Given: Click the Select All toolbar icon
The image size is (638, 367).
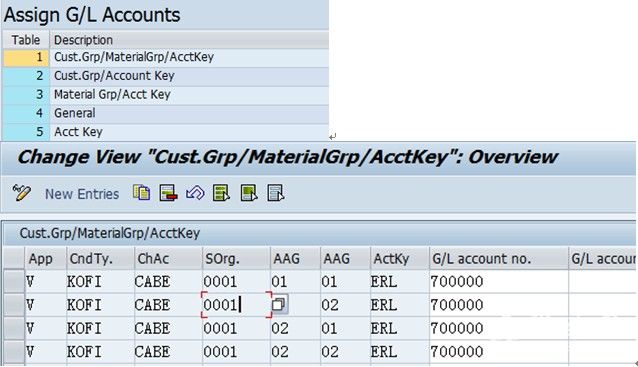Looking at the screenshot, I should (221, 193).
